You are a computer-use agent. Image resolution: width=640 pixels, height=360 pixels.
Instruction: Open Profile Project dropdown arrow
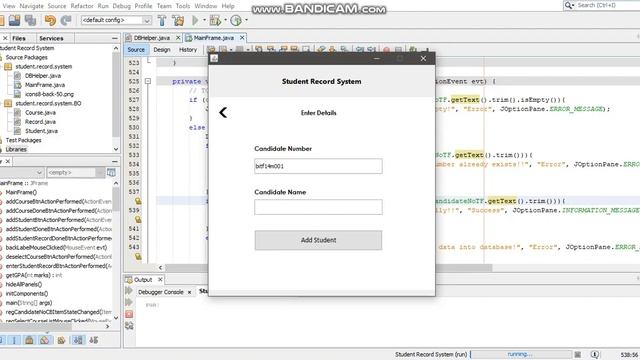[x=246, y=20]
